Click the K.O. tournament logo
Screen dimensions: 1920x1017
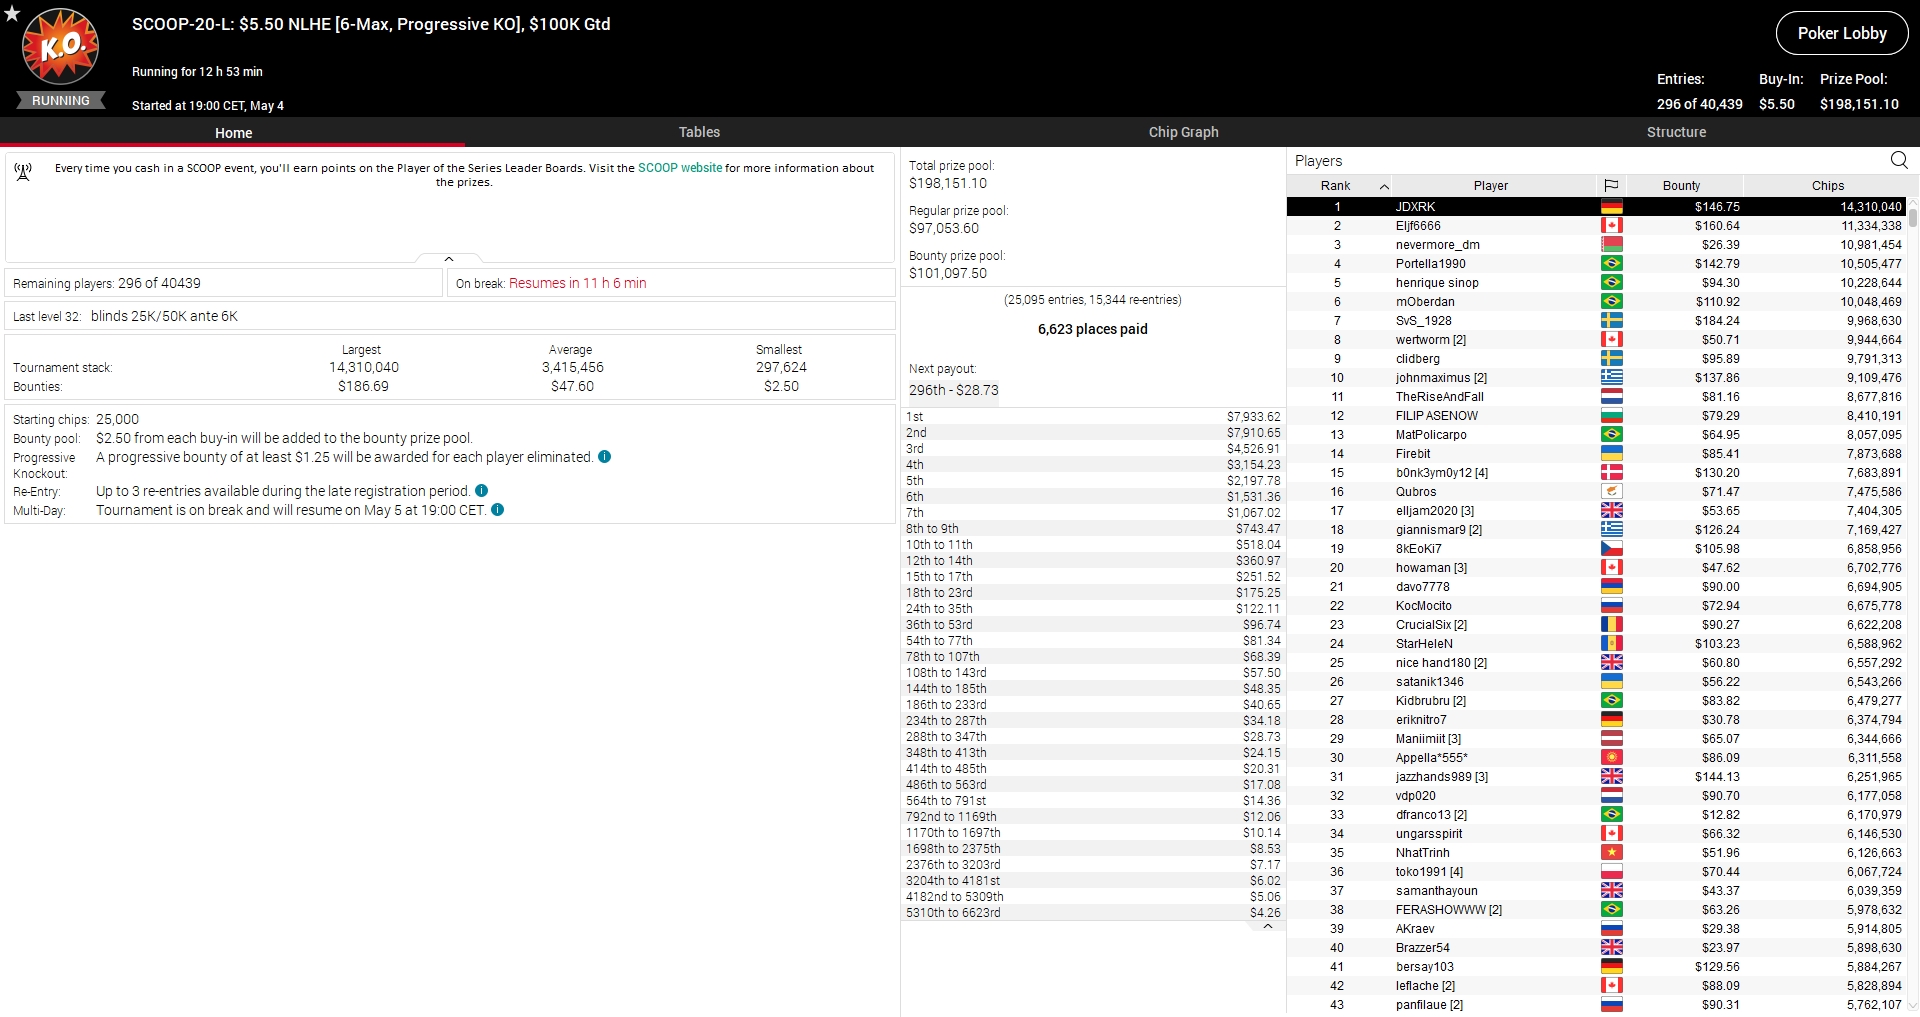pyautogui.click(x=61, y=47)
